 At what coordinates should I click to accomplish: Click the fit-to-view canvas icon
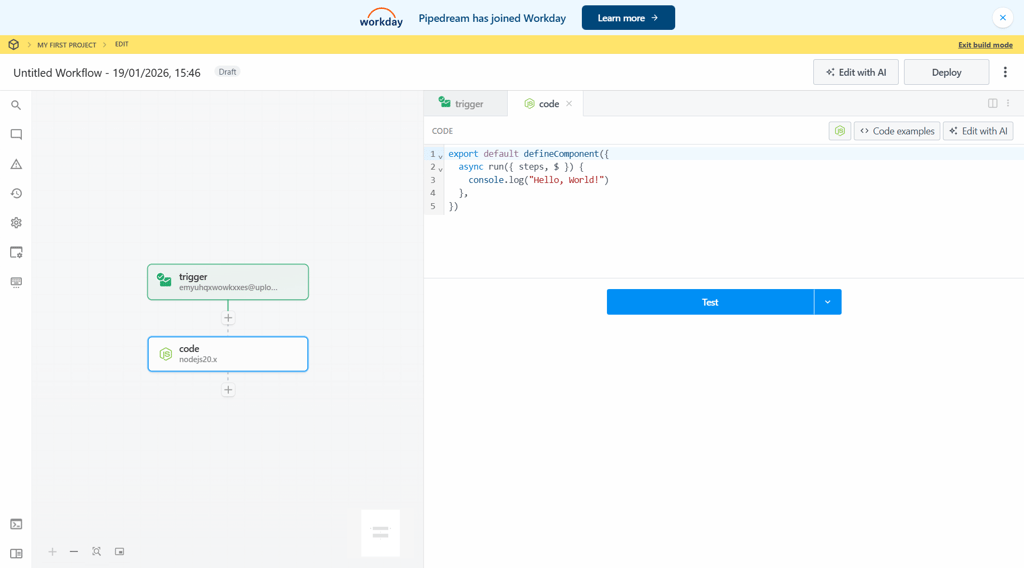point(97,552)
